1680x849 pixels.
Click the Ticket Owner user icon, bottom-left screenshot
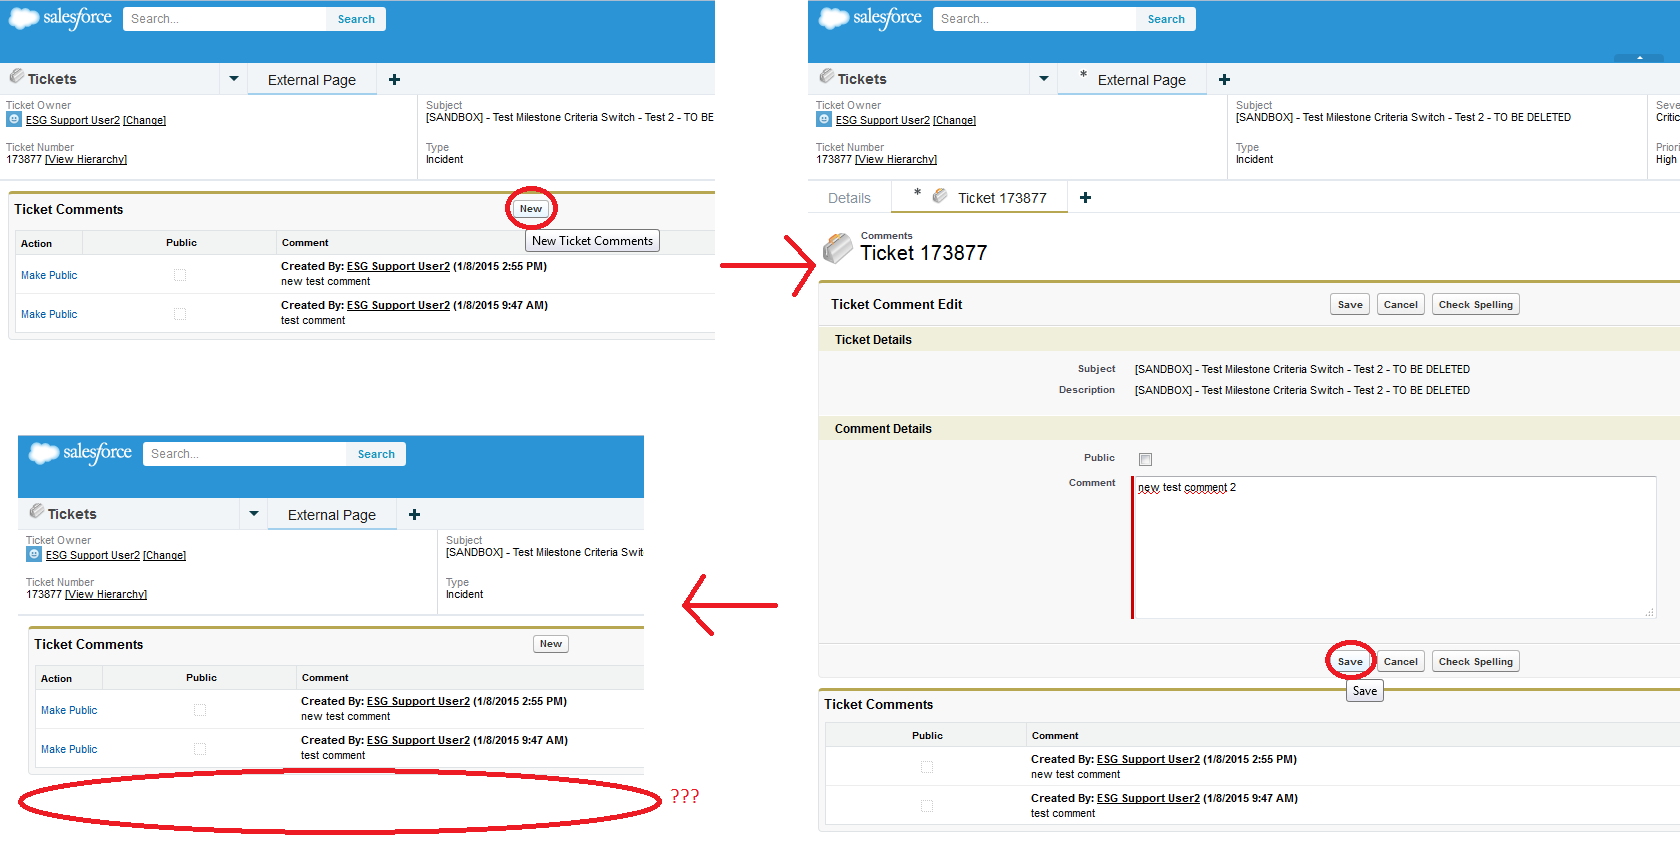[34, 554]
